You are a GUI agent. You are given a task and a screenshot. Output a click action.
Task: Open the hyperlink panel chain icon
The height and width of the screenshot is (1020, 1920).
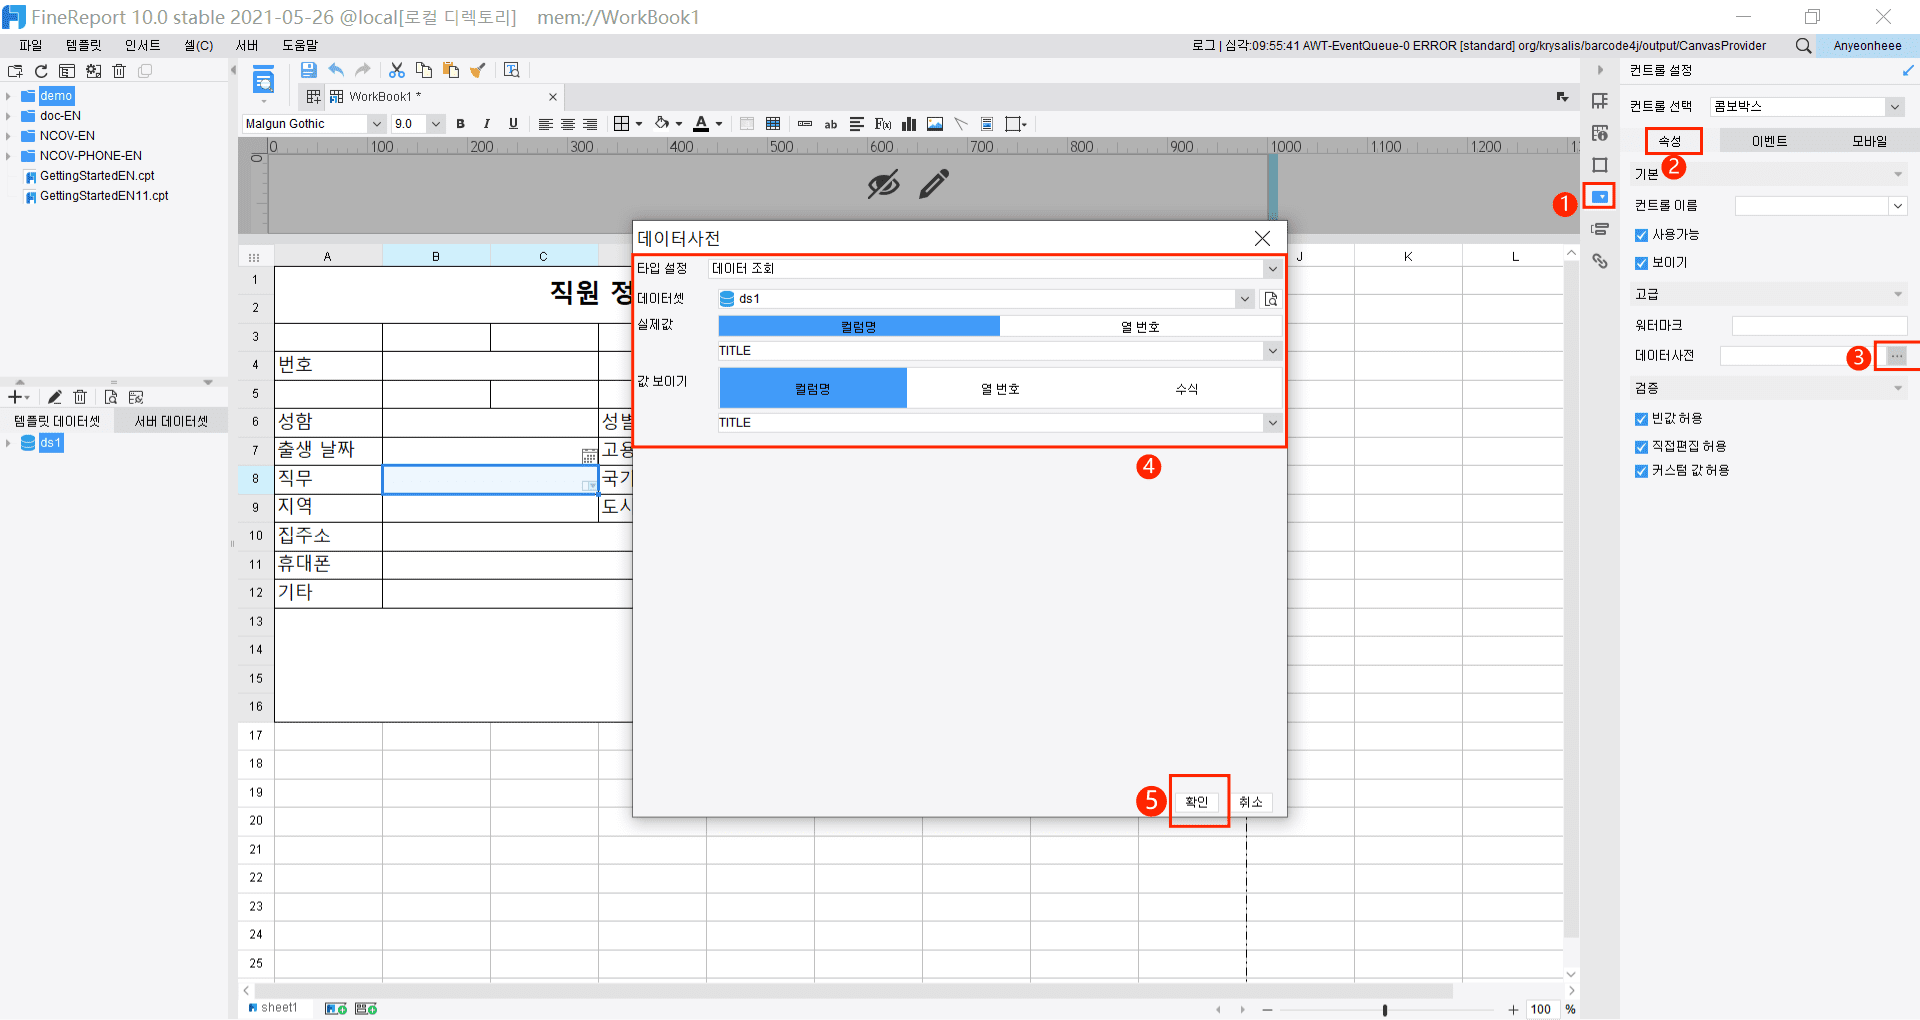tap(1600, 261)
